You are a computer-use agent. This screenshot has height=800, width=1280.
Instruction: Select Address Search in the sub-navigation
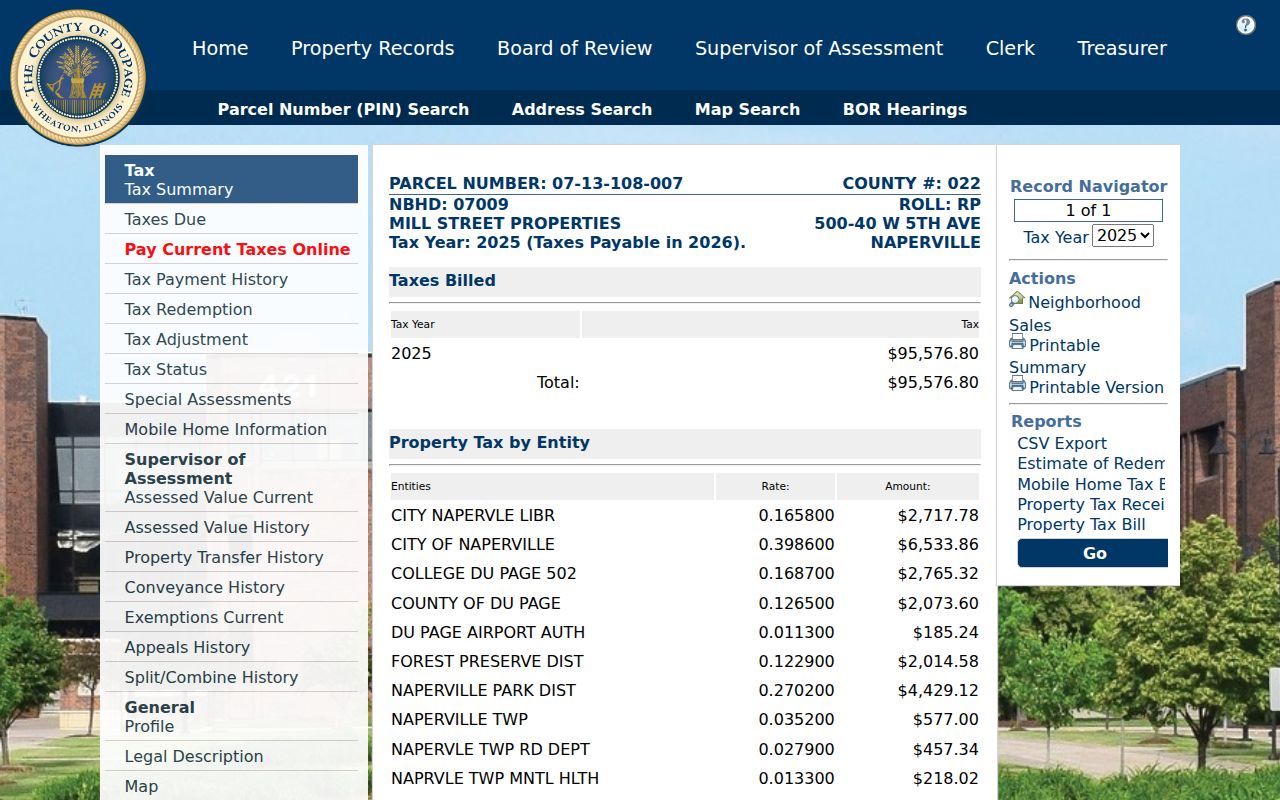pos(582,110)
